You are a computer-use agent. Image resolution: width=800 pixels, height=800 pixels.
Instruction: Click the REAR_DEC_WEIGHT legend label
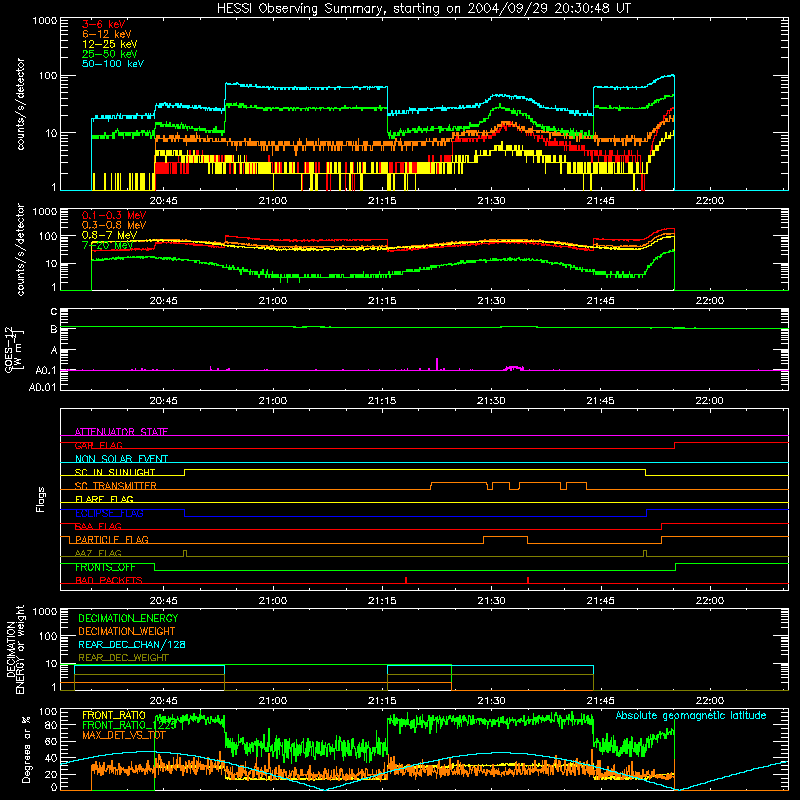click(123, 658)
